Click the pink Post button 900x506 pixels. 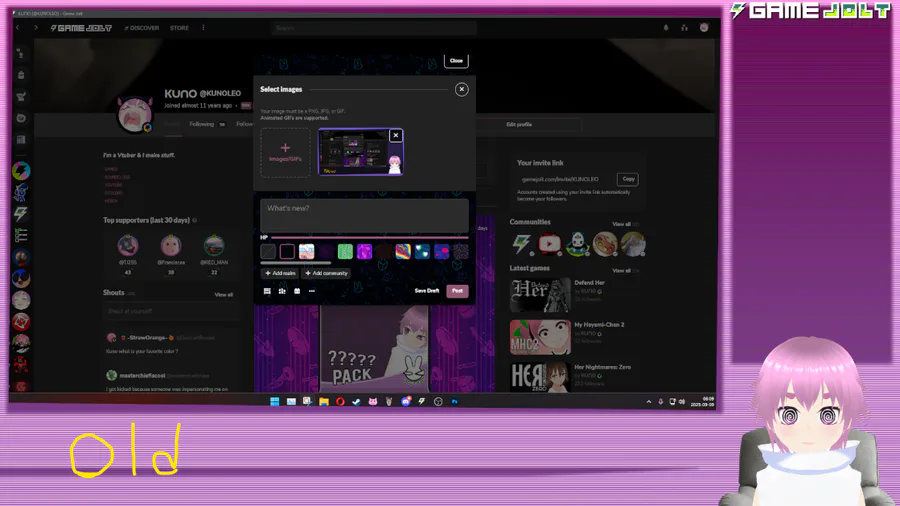point(457,291)
